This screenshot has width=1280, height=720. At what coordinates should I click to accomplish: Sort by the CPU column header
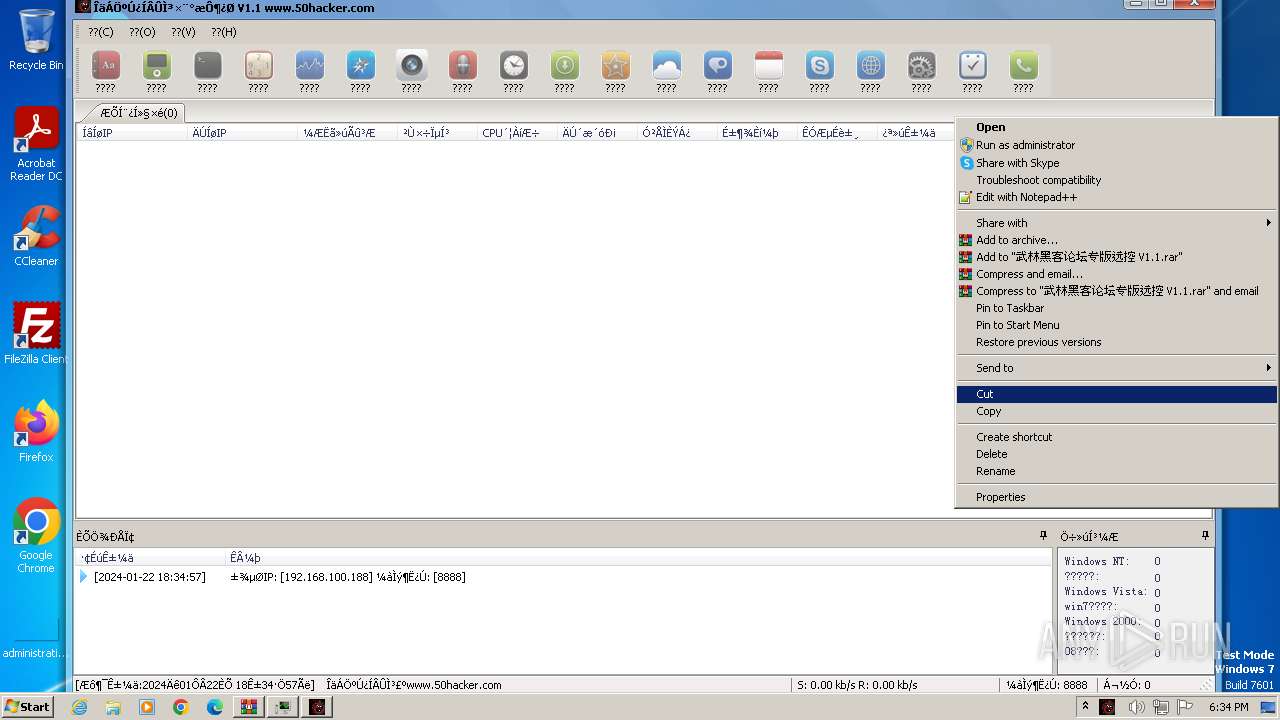click(516, 133)
